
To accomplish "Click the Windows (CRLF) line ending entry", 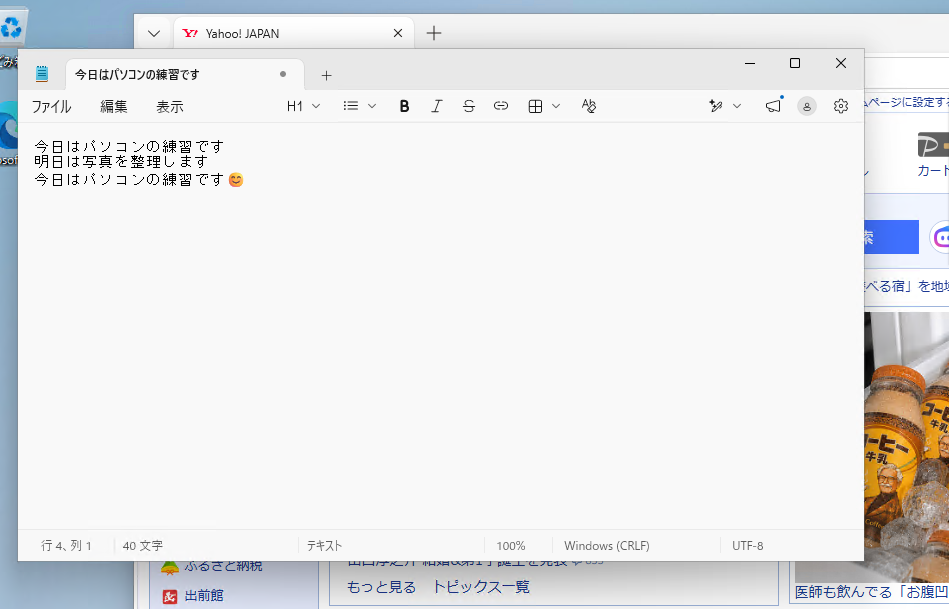I will coord(606,546).
